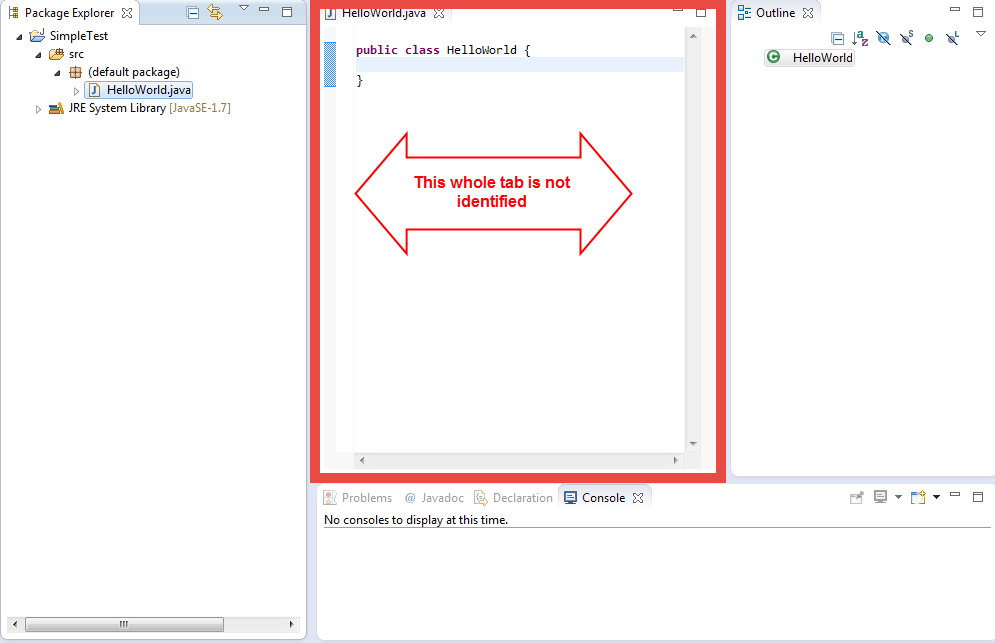The width and height of the screenshot is (995, 643).
Task: Switch to the Declaration tab
Action: (513, 498)
